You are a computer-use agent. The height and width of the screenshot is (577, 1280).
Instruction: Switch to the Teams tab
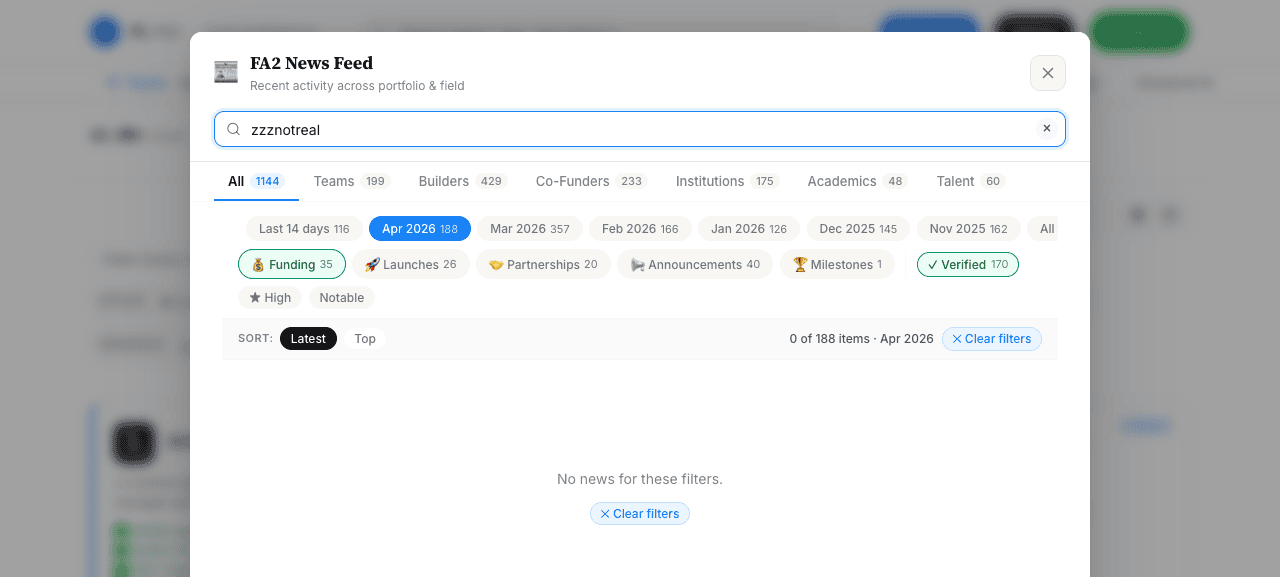pos(349,181)
